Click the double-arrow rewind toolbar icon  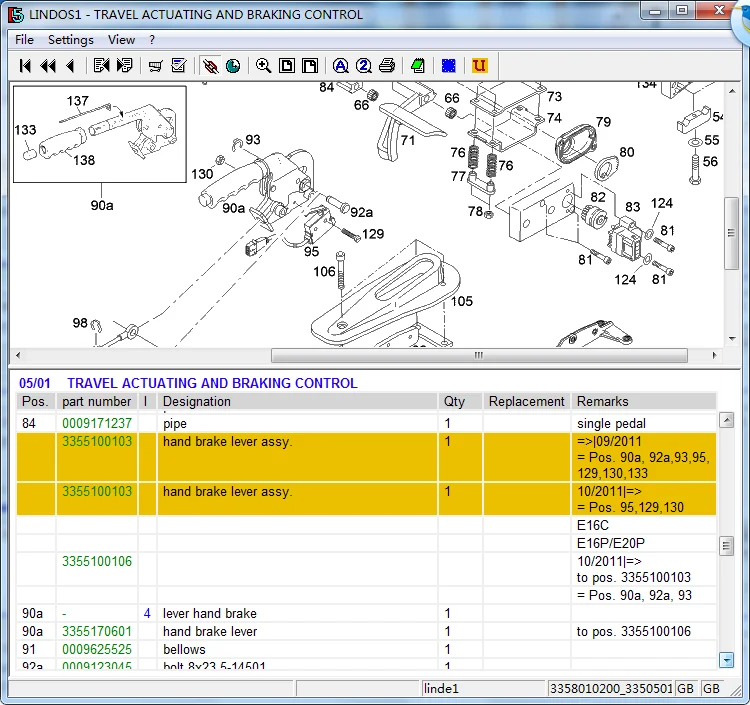[x=48, y=66]
